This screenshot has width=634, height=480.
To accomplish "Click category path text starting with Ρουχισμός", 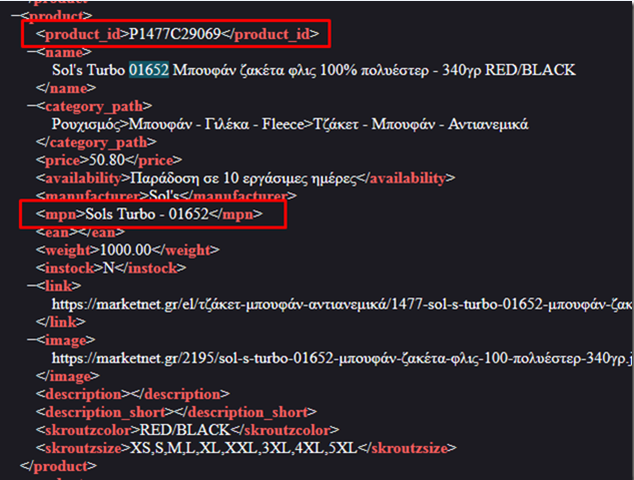I will point(290,124).
